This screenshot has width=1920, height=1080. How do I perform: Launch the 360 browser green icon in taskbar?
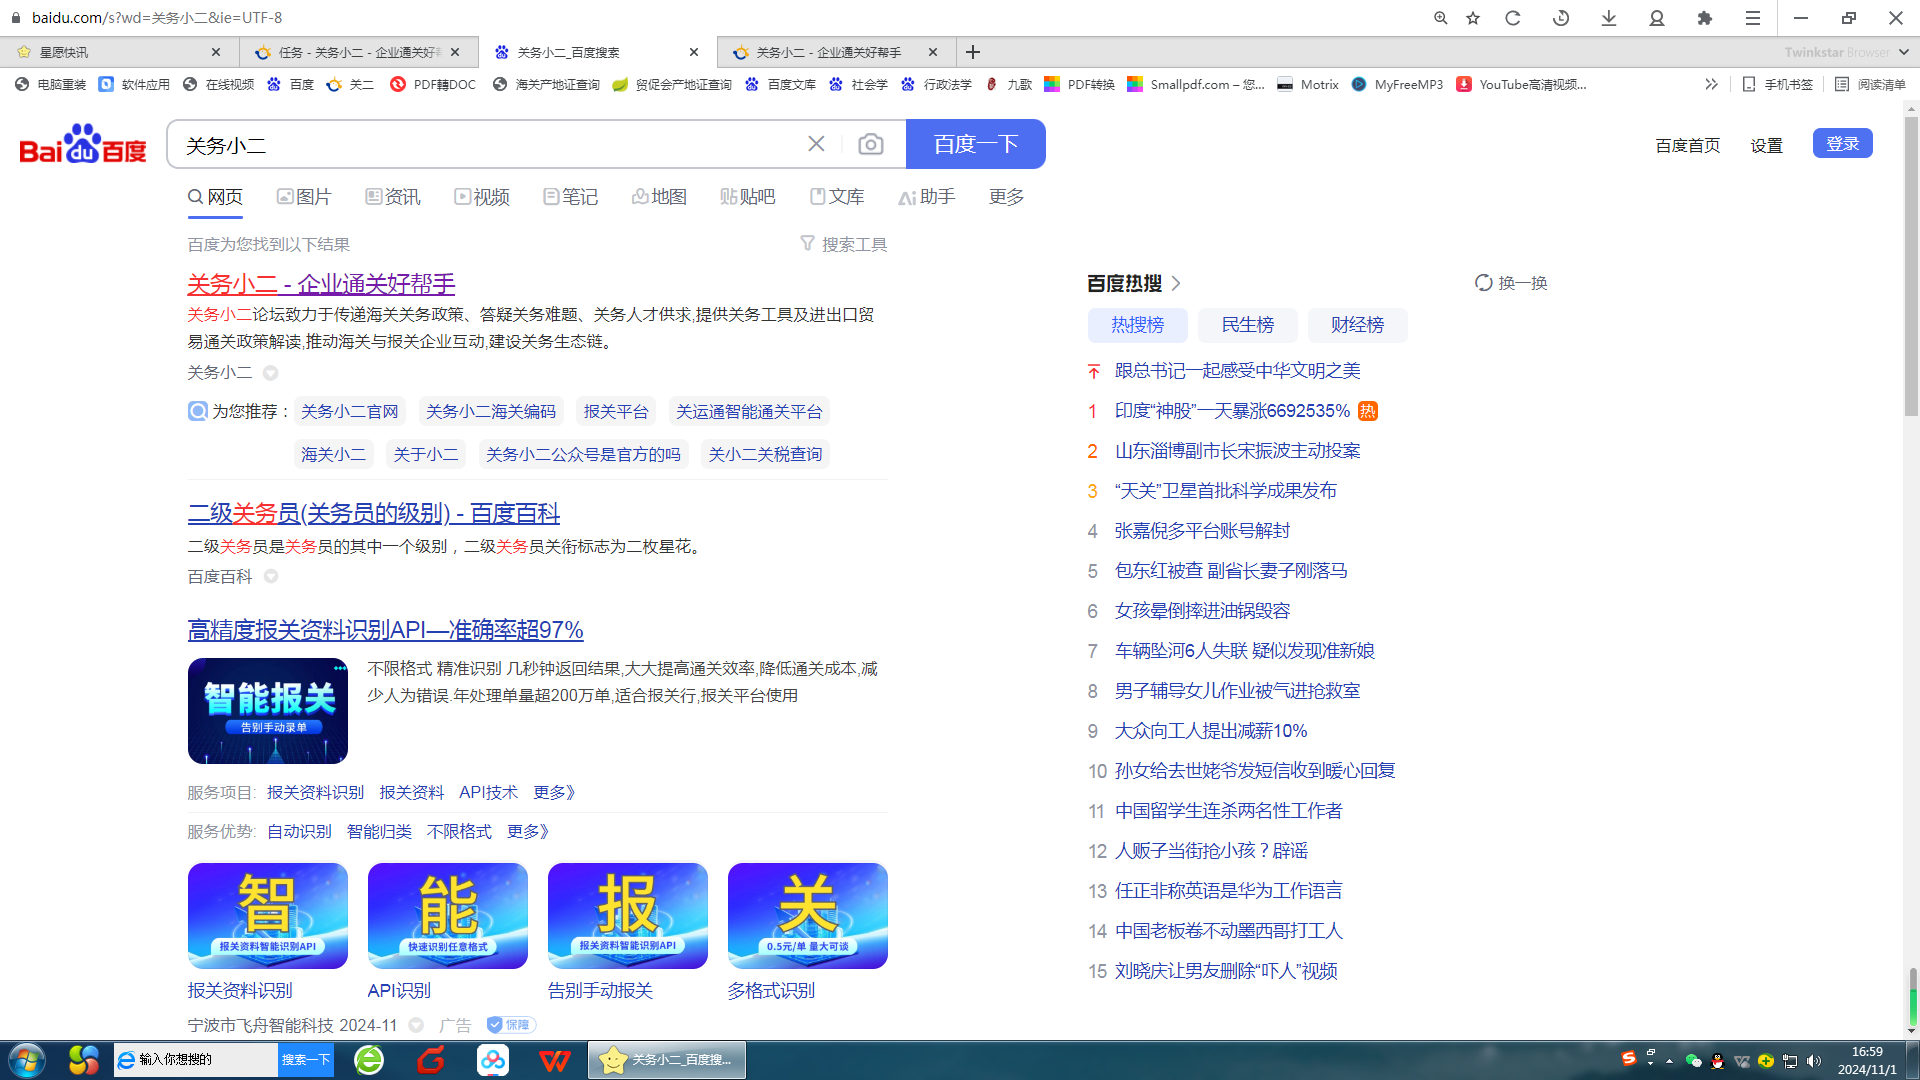[x=369, y=1060]
